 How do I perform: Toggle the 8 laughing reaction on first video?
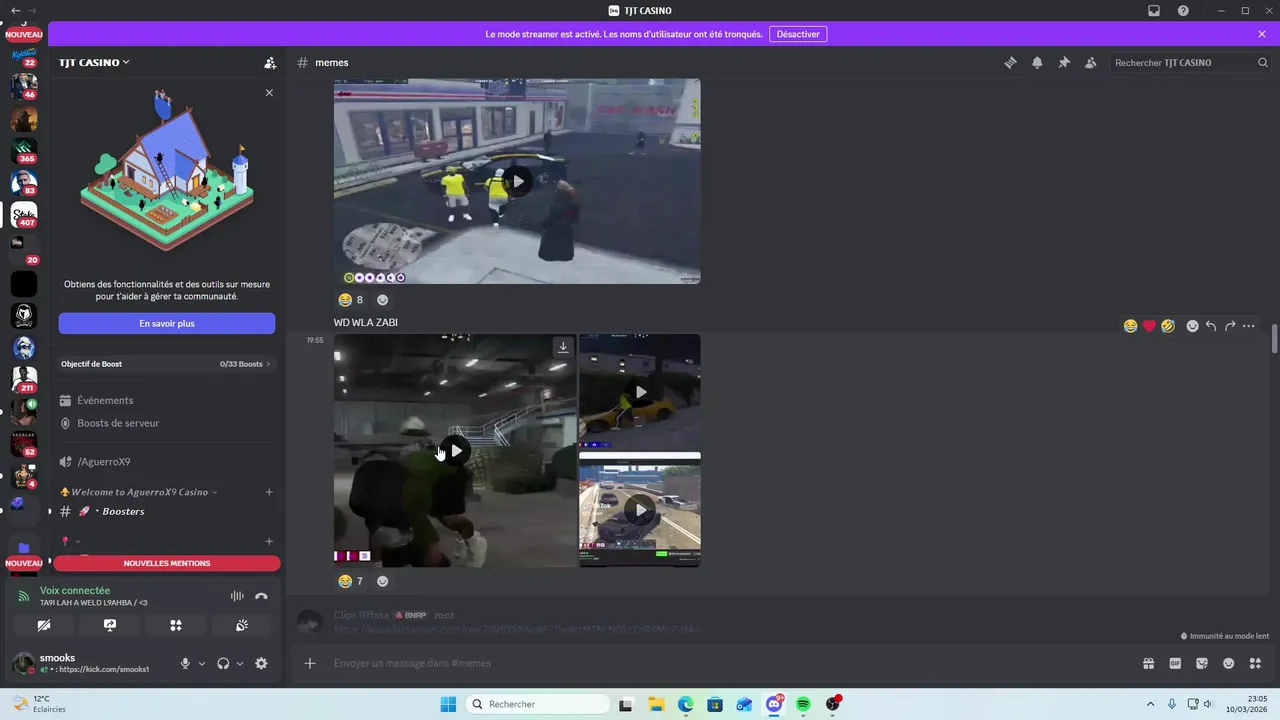point(351,299)
